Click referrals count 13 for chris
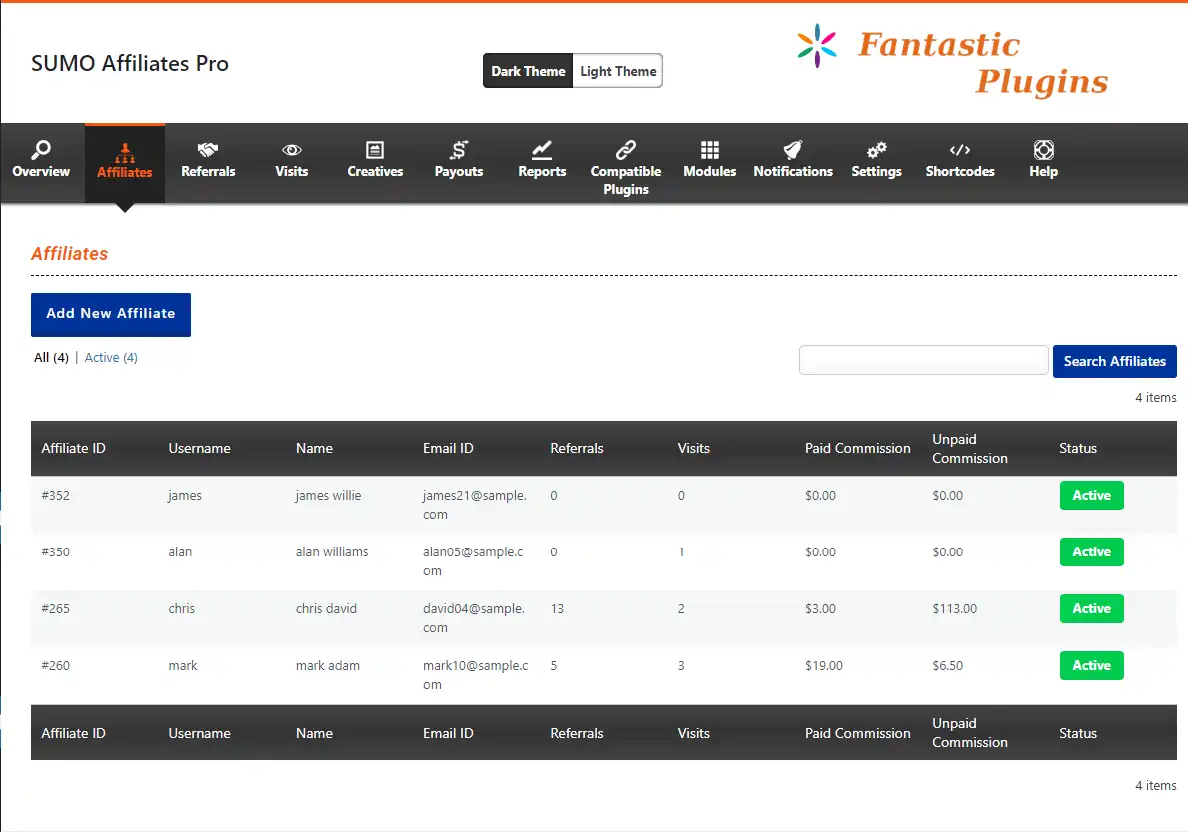 tap(557, 608)
